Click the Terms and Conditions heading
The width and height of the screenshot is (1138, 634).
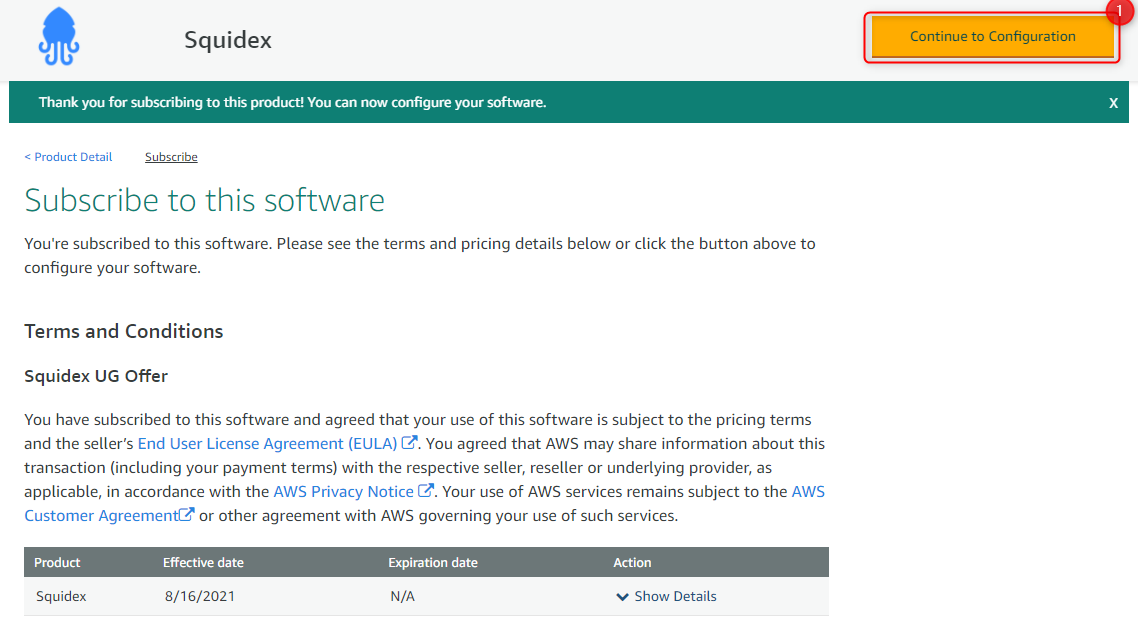tap(123, 332)
